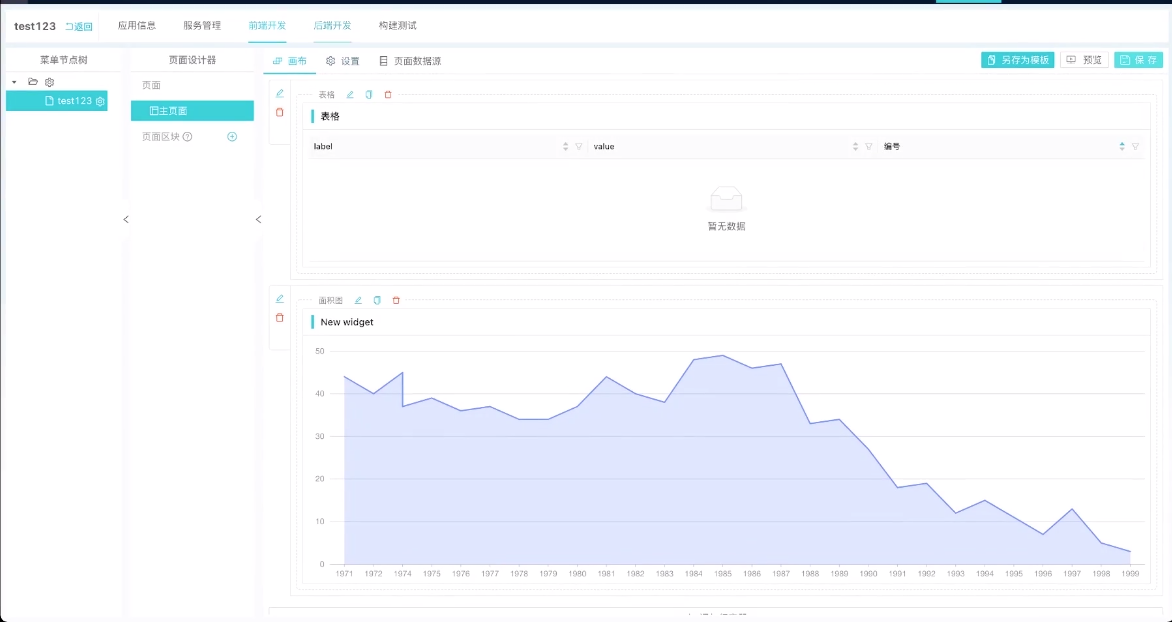Image resolution: width=1172 pixels, height=622 pixels.
Task: Collapse the root folder in menu tree
Action: click(x=14, y=82)
